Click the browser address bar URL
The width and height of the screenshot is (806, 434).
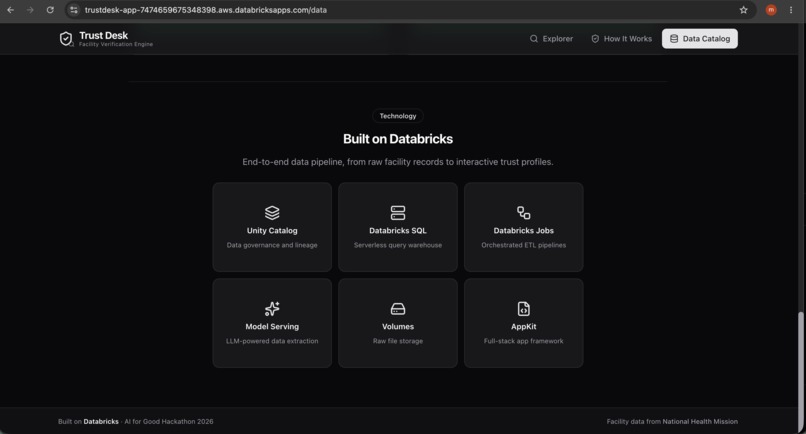click(206, 10)
